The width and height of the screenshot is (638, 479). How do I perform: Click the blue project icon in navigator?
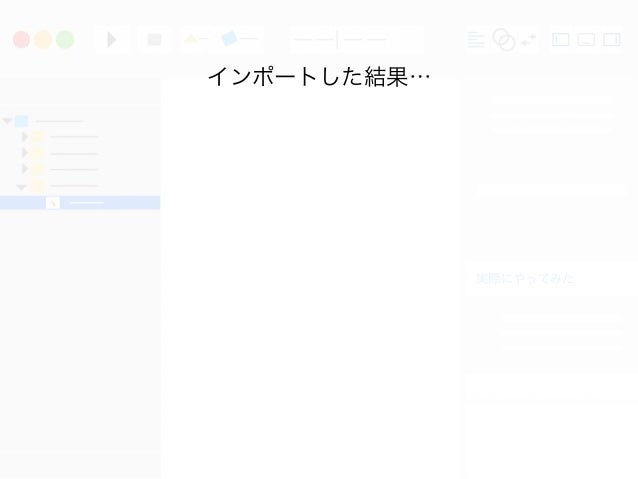[x=22, y=121]
